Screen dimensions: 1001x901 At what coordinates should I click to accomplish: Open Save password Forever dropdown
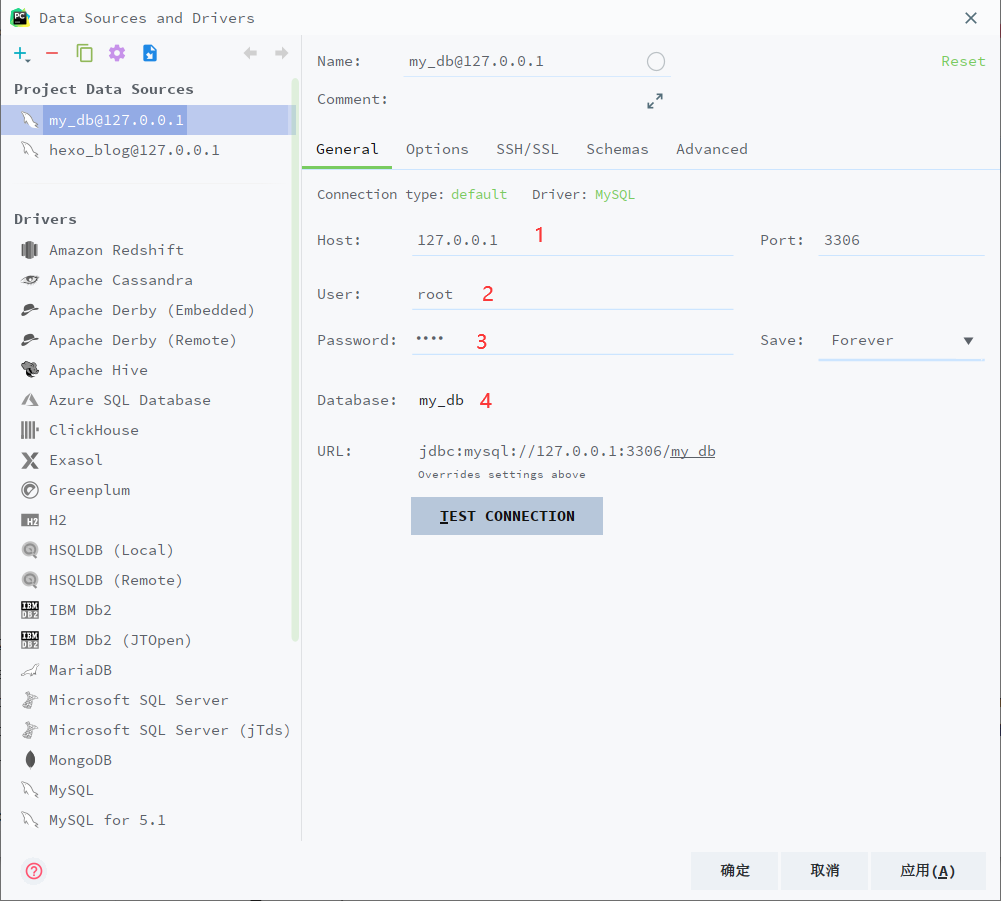tap(901, 340)
